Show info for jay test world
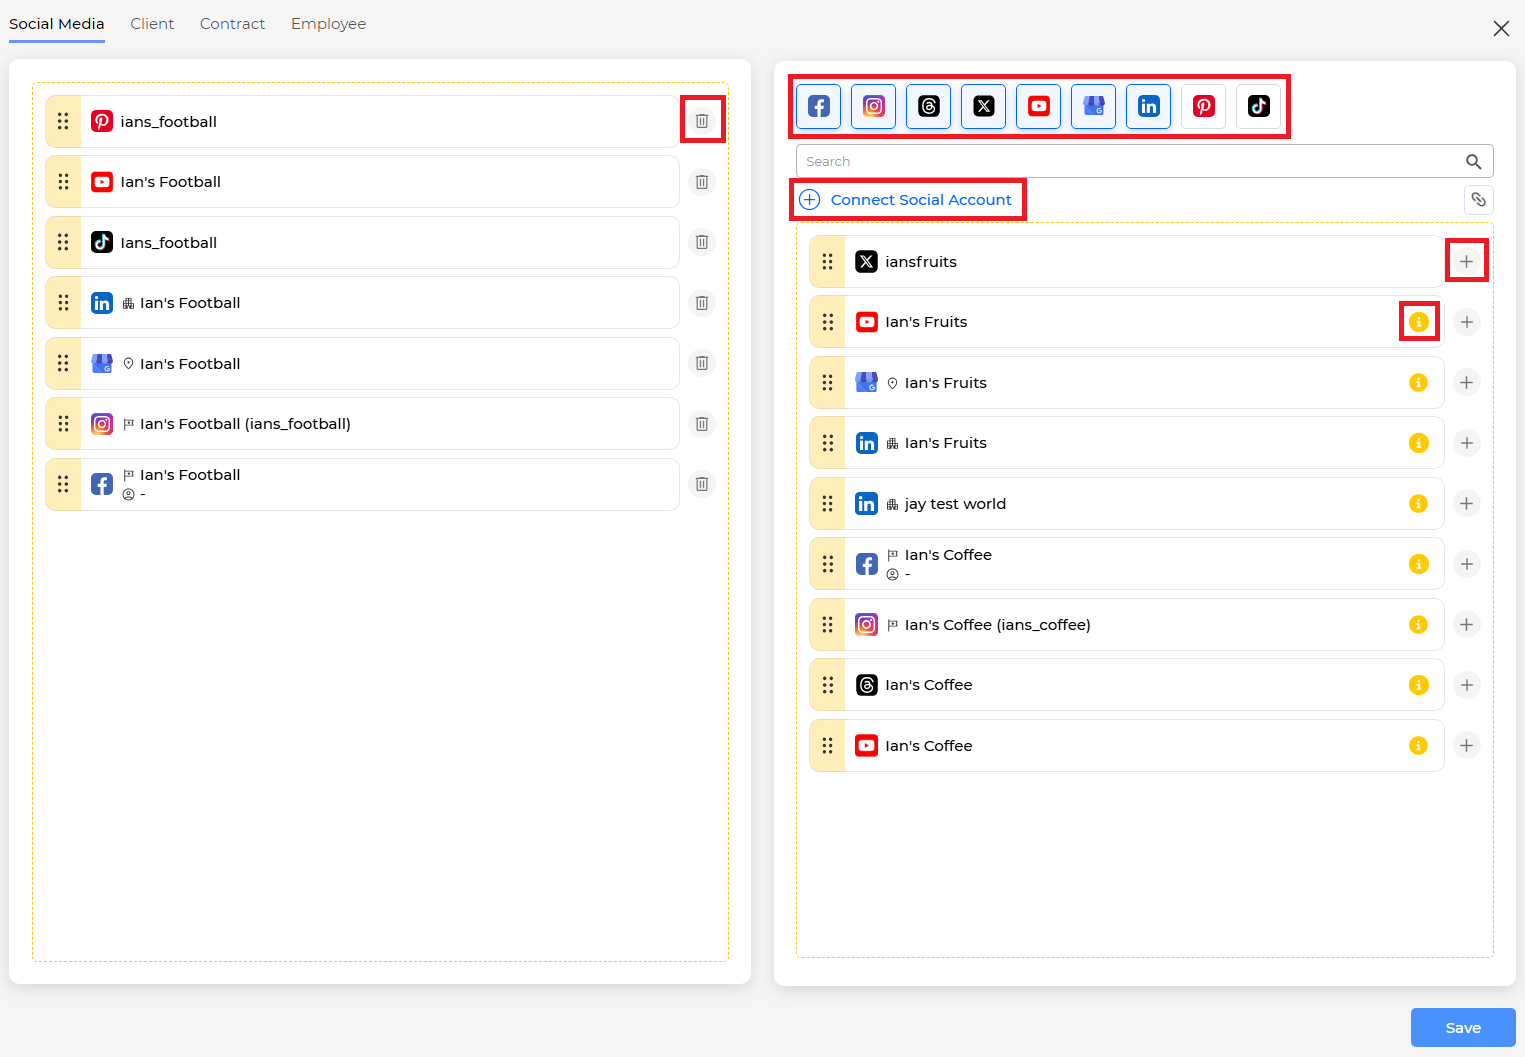 1419,504
